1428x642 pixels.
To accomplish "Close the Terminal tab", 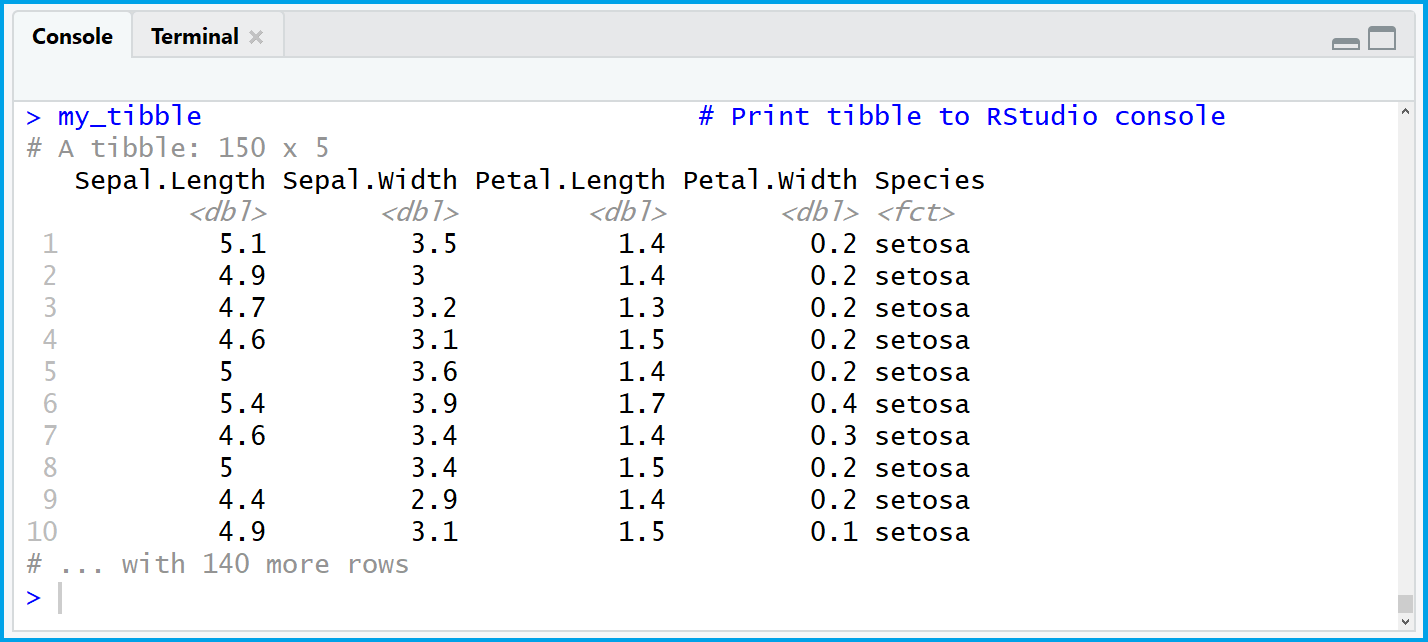I will click(256, 38).
